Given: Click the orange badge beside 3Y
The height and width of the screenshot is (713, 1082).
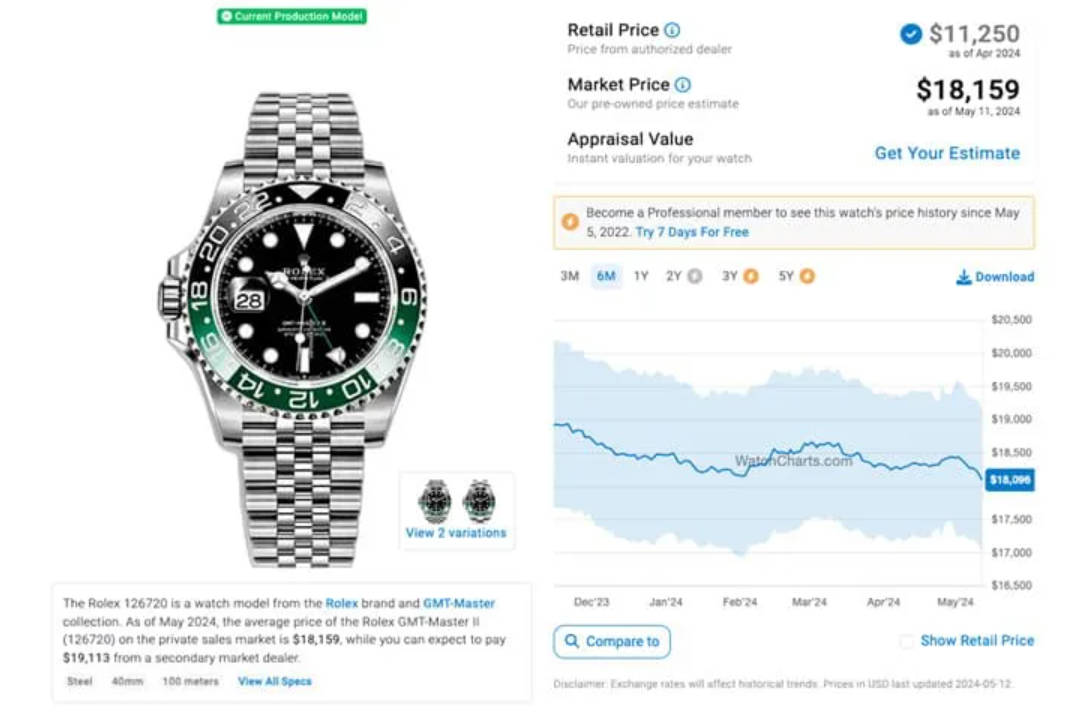Looking at the screenshot, I should tap(751, 276).
